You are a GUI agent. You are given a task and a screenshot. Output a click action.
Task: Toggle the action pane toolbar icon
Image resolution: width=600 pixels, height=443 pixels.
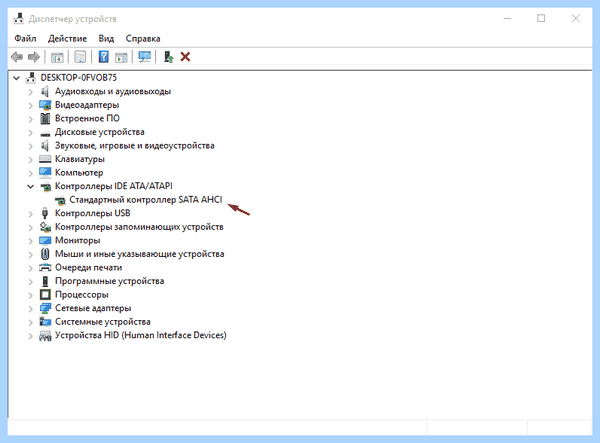(121, 57)
